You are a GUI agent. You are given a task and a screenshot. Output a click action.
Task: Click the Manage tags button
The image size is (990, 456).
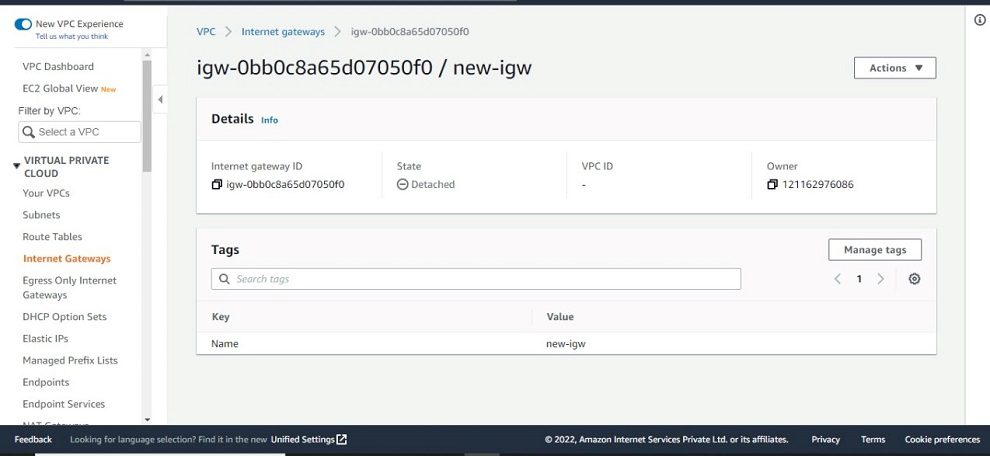point(874,250)
